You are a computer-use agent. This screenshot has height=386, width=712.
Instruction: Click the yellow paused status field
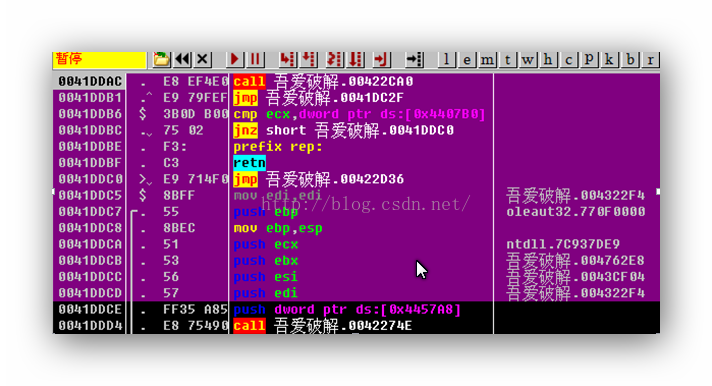pyautogui.click(x=99, y=59)
